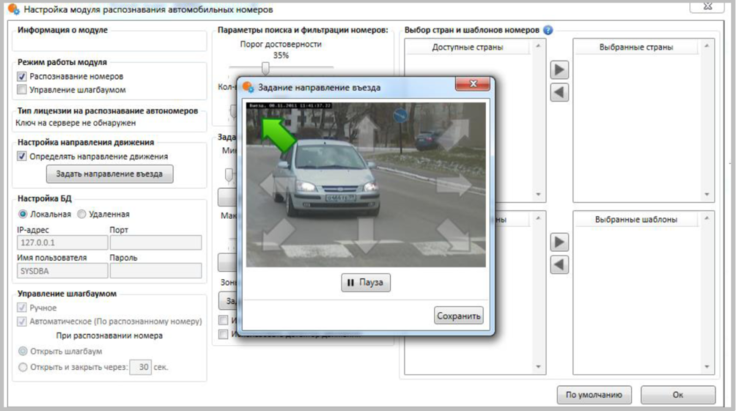Toggle Распознавание номеров checkbox
The width and height of the screenshot is (736, 411).
tap(22, 76)
